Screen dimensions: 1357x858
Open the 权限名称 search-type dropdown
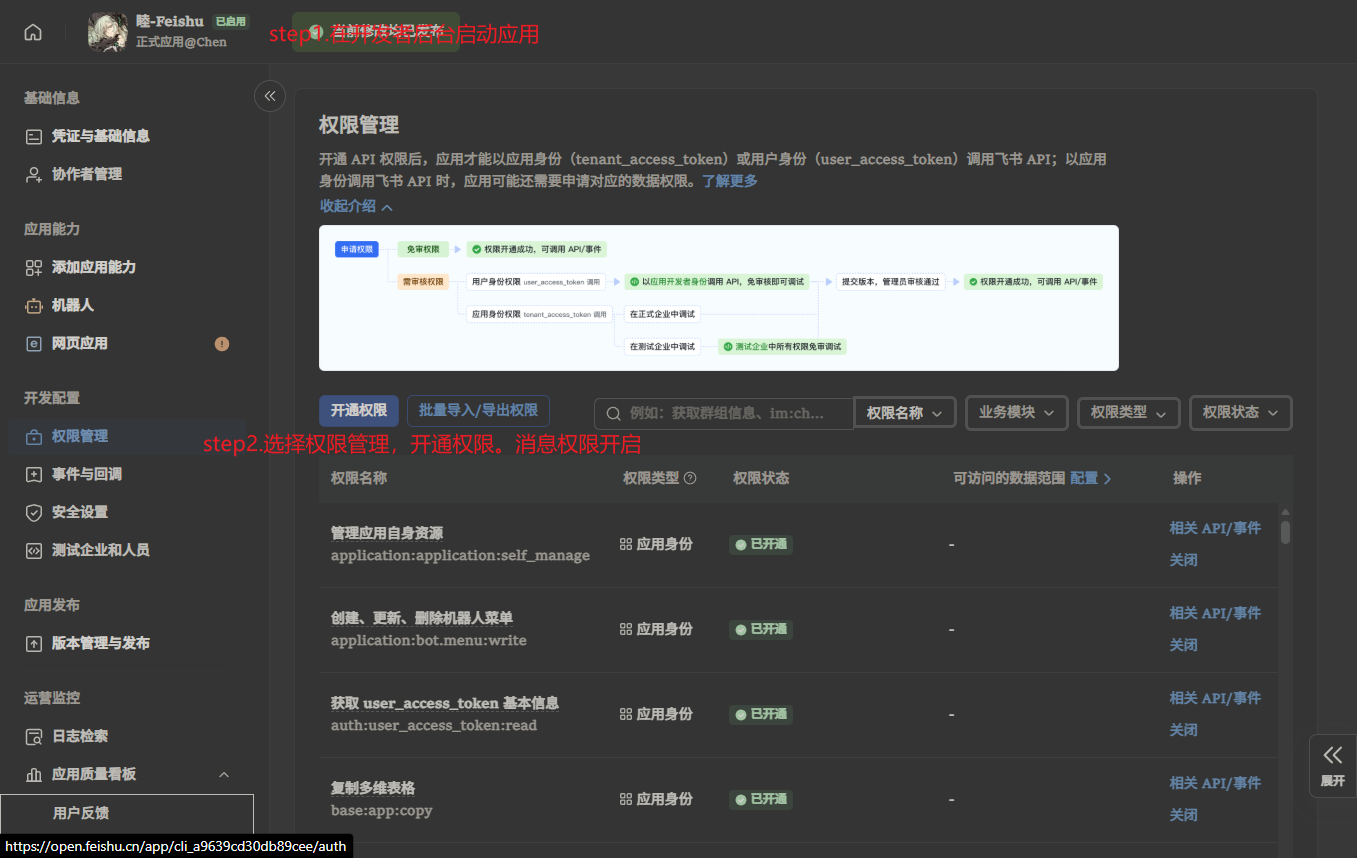pyautogui.click(x=905, y=413)
